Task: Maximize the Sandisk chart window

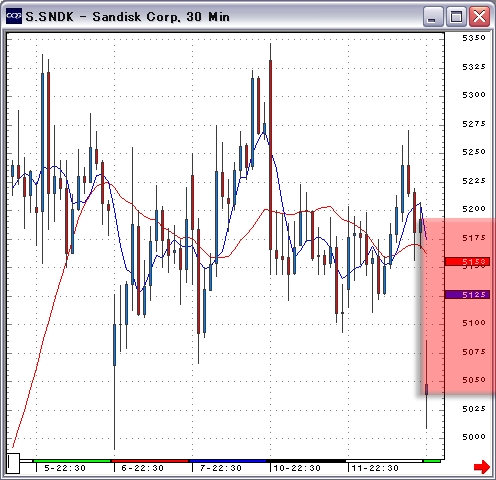Action: coord(456,16)
